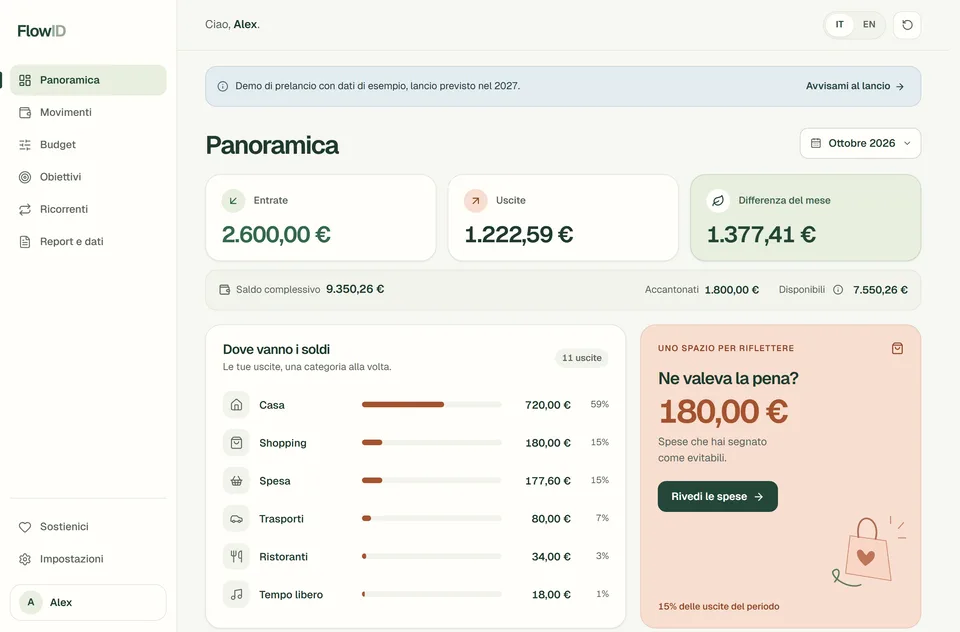
Task: Click the Trasporti spending progress bar
Action: tap(432, 519)
